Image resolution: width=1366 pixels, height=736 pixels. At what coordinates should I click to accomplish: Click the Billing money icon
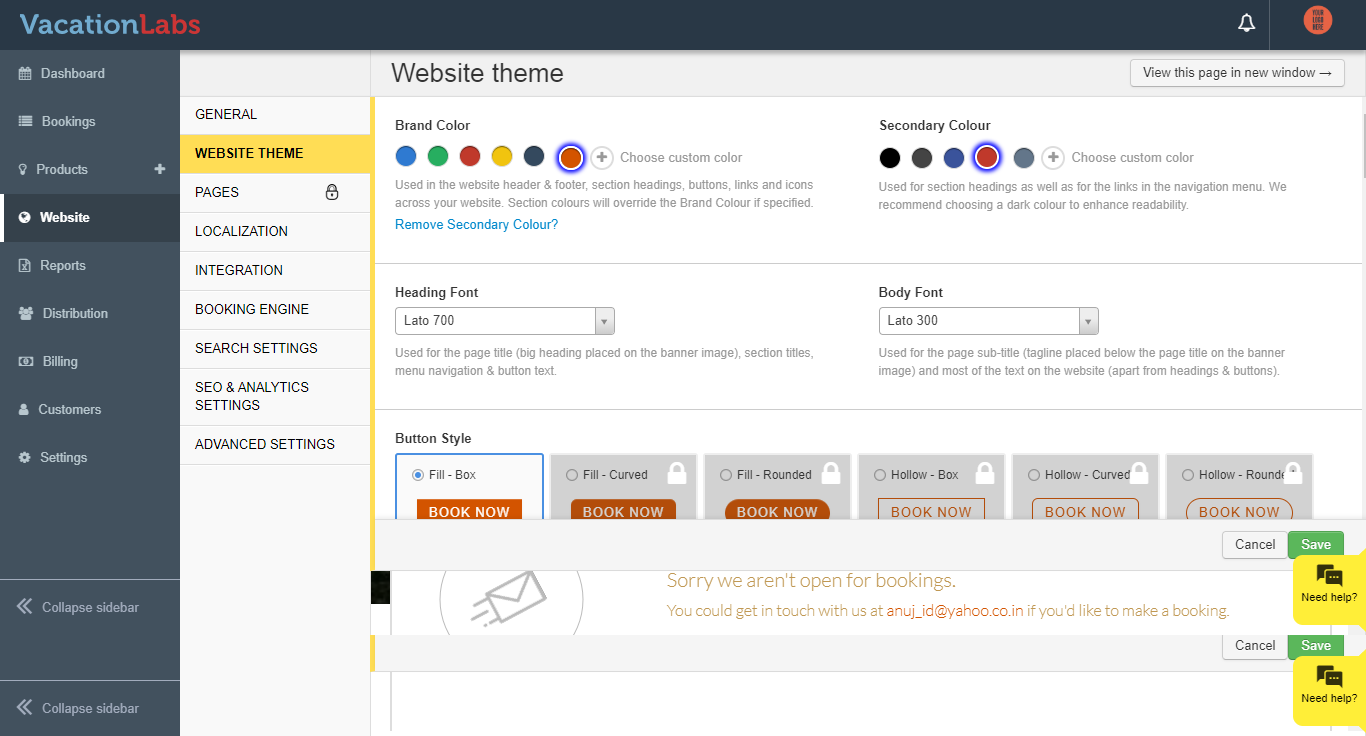(25, 361)
